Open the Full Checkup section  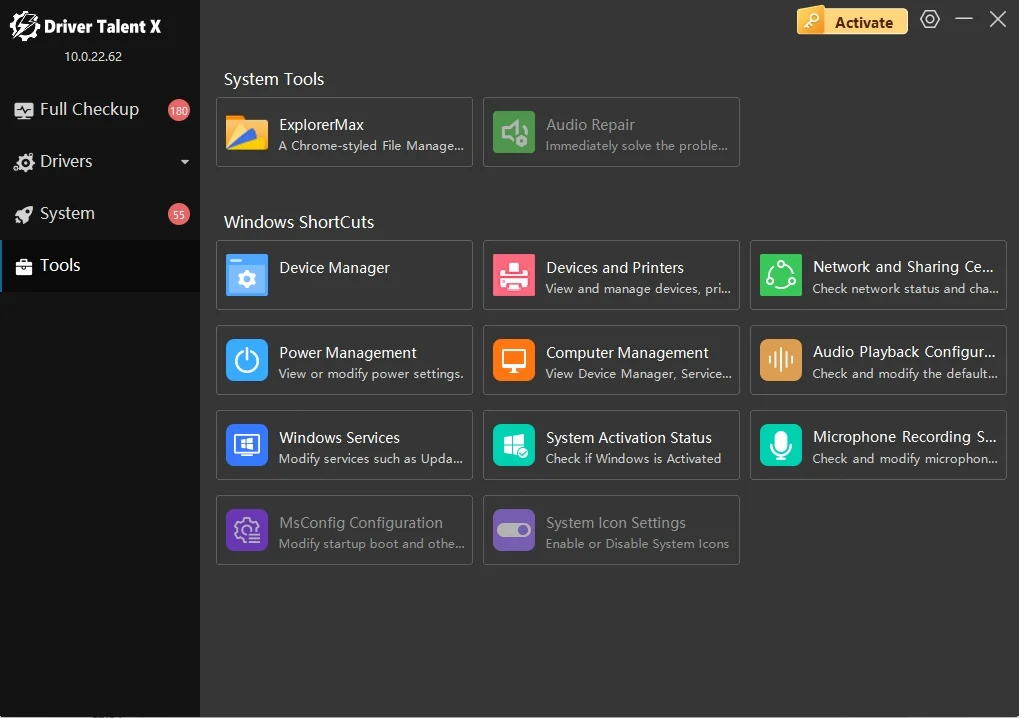[100, 110]
